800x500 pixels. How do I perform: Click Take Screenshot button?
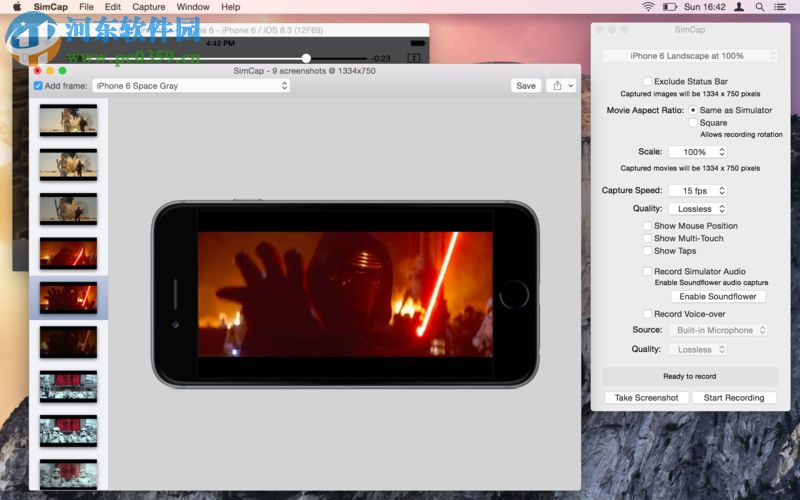[646, 397]
